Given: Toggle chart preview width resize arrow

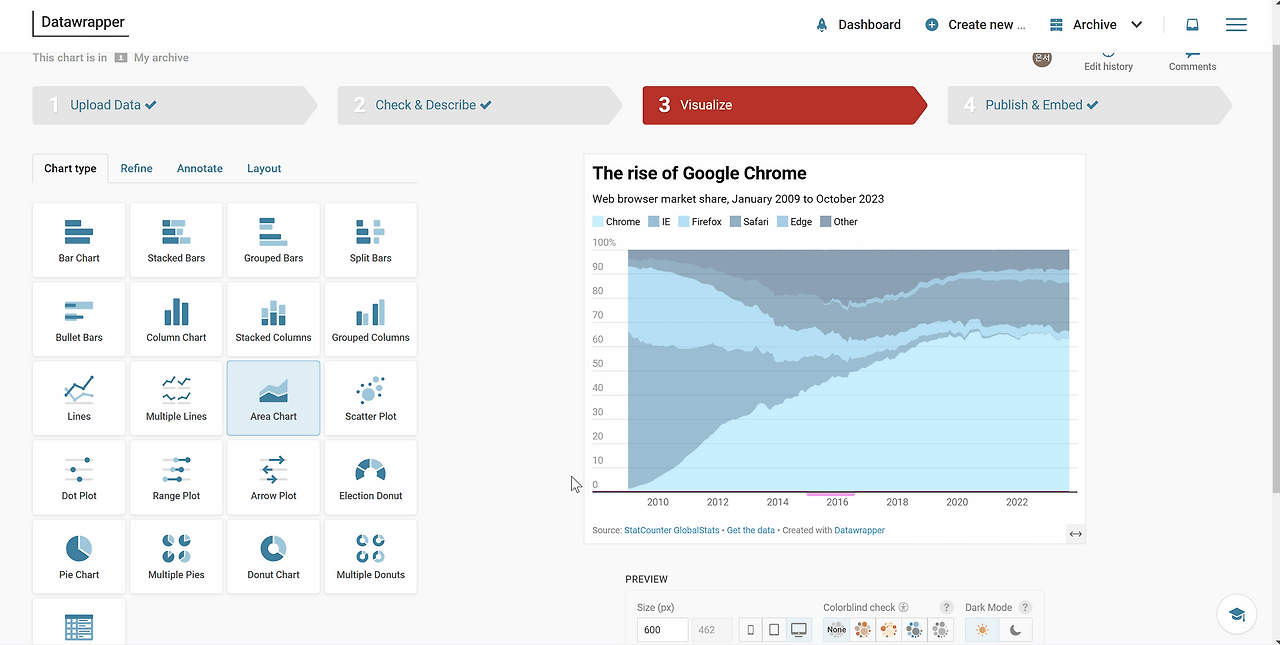Looking at the screenshot, I should [x=1075, y=534].
